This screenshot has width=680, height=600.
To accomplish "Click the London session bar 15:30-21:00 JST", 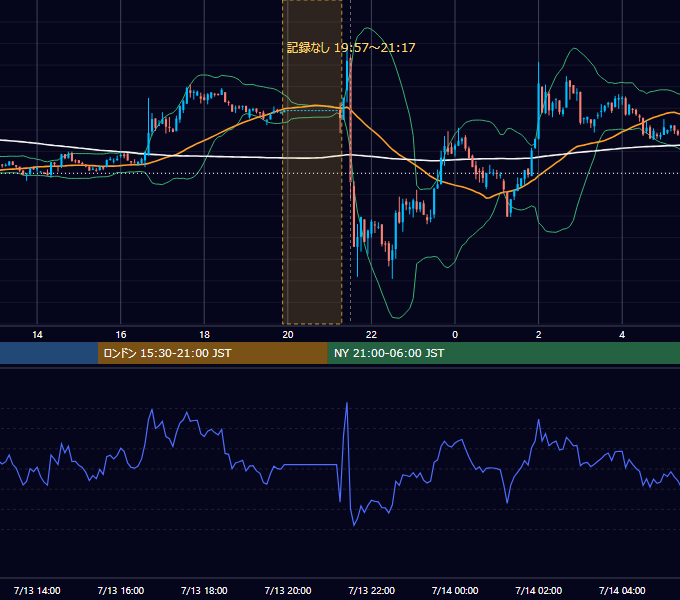I will click(x=212, y=353).
